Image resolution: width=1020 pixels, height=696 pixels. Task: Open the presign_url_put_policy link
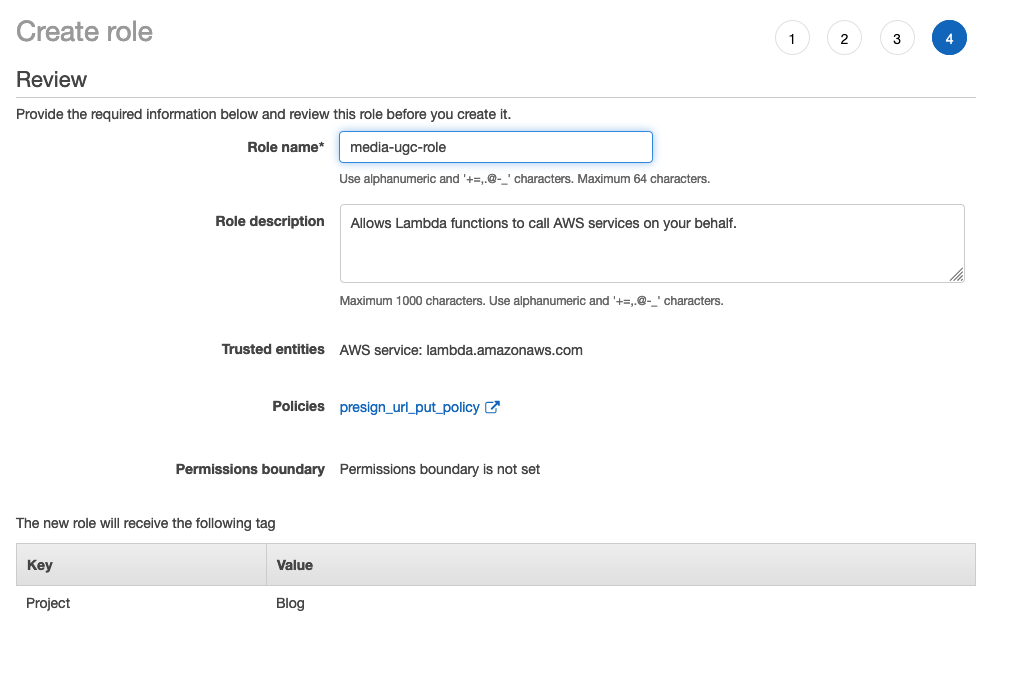tap(410, 407)
